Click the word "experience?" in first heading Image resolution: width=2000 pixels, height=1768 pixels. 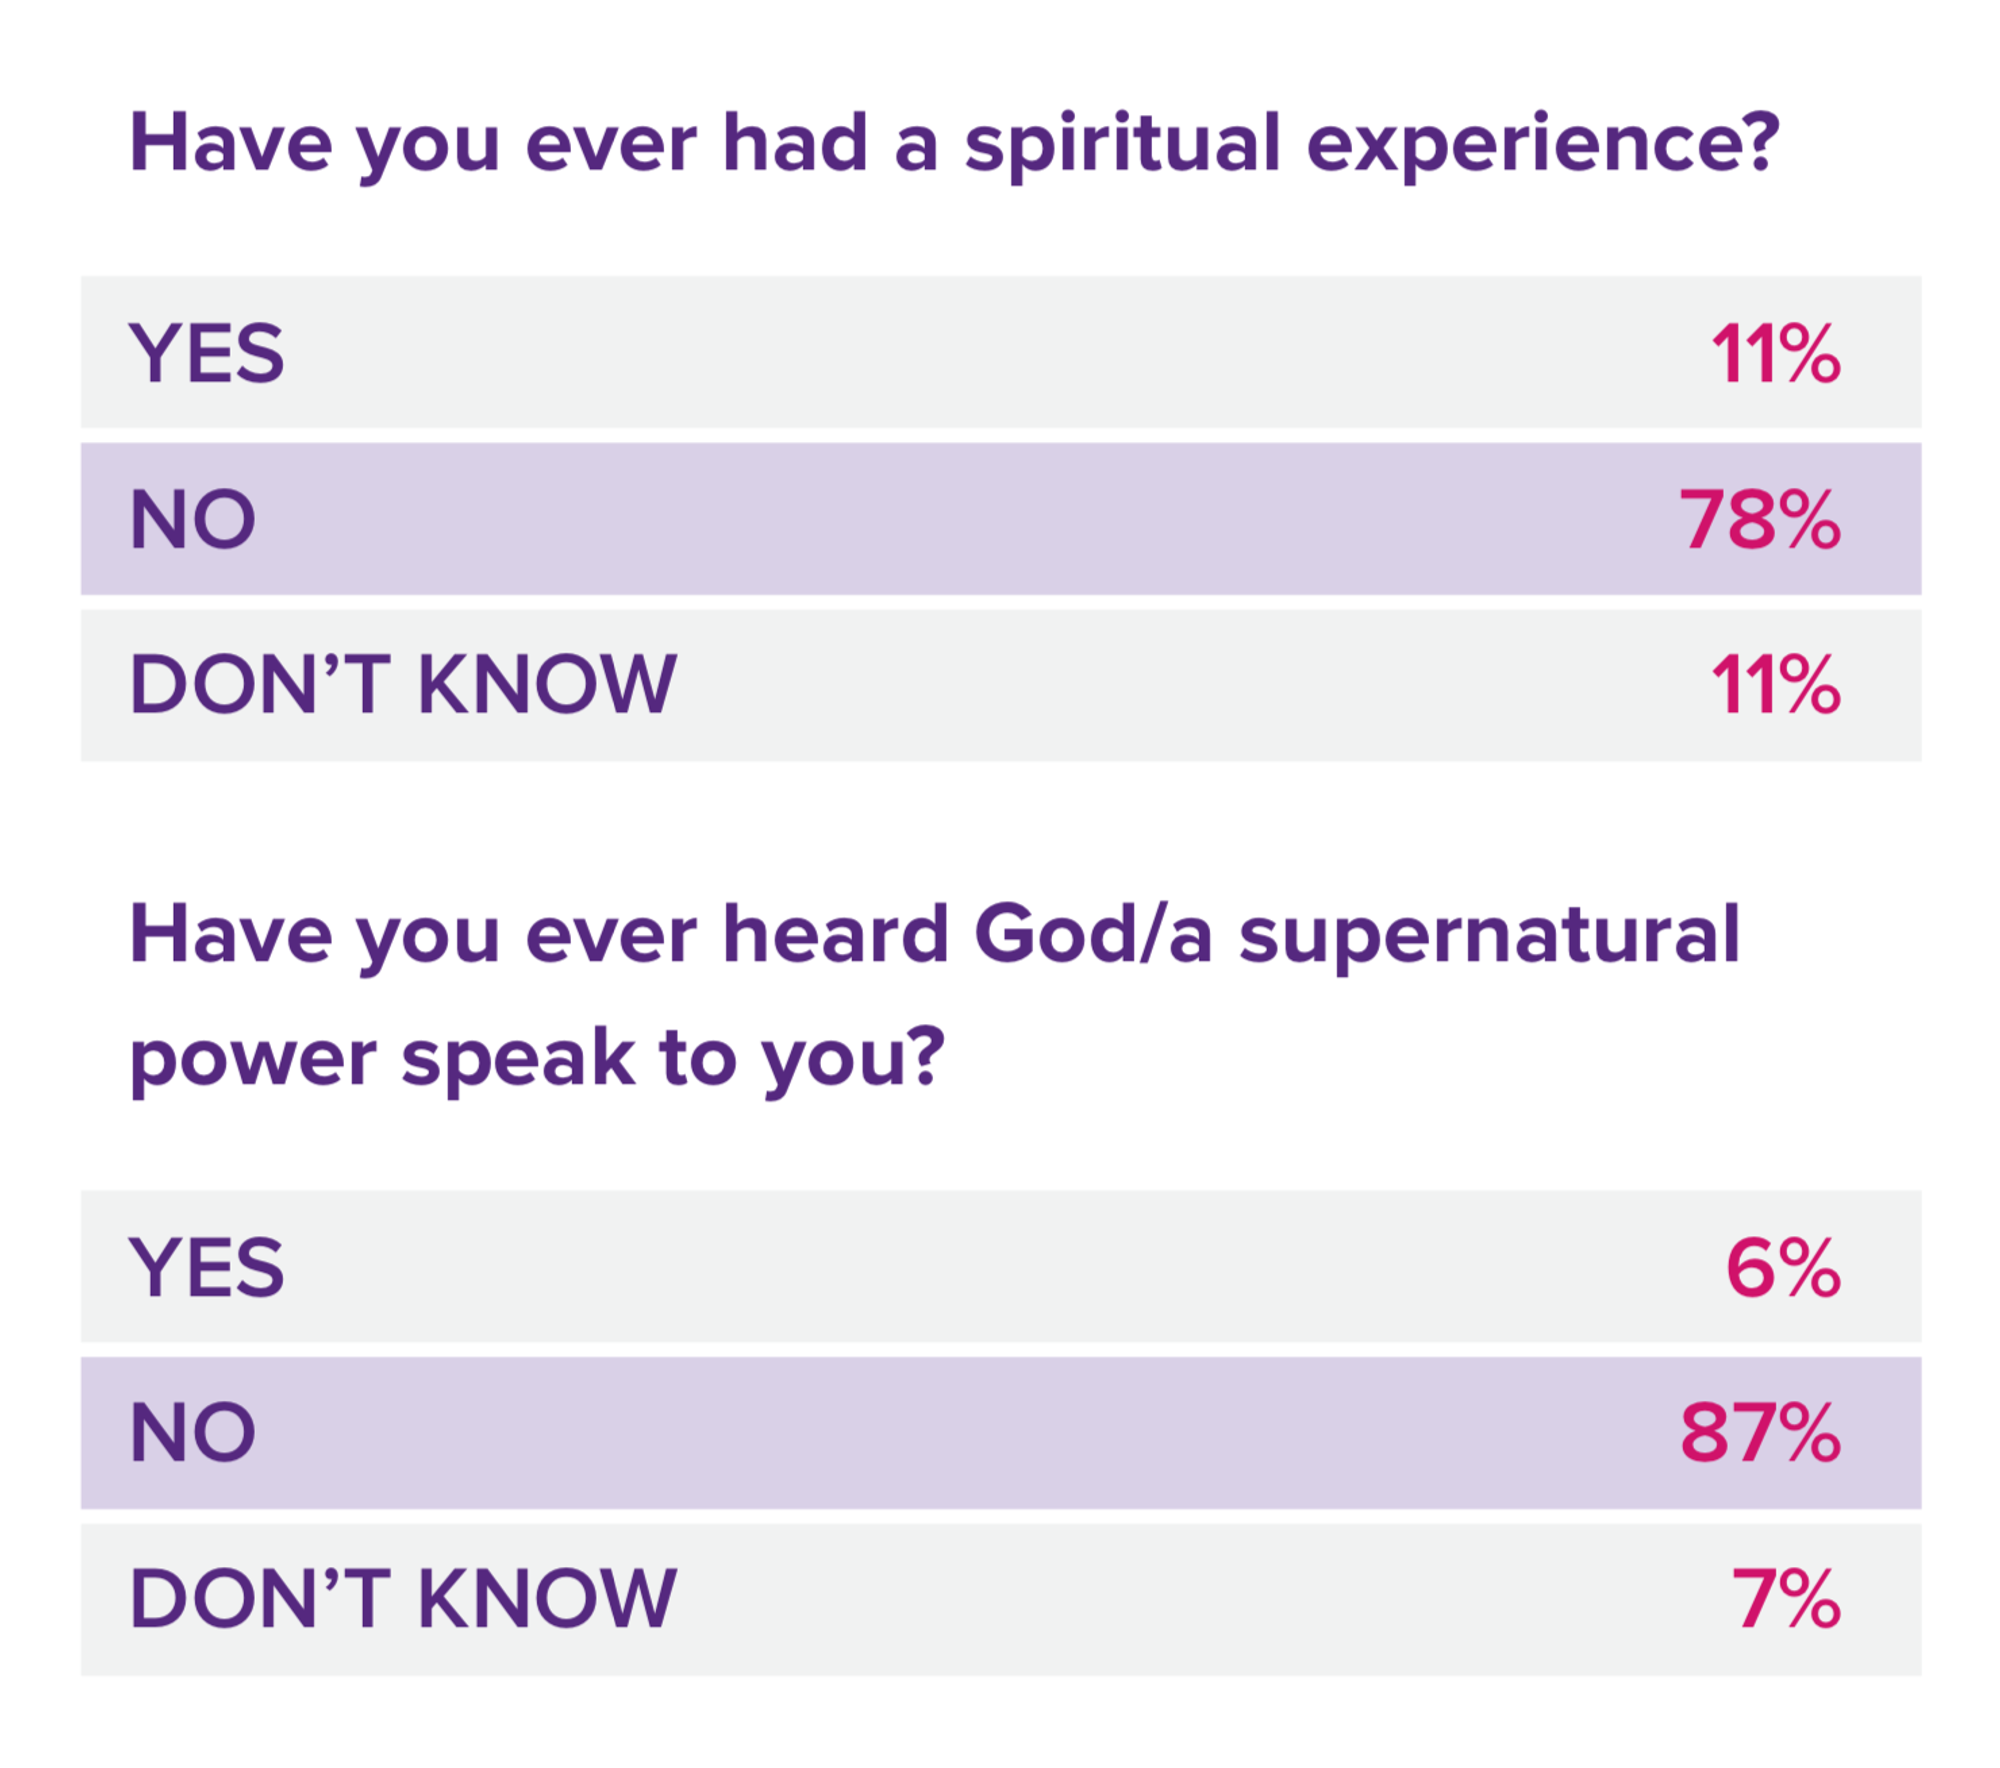click(1543, 145)
